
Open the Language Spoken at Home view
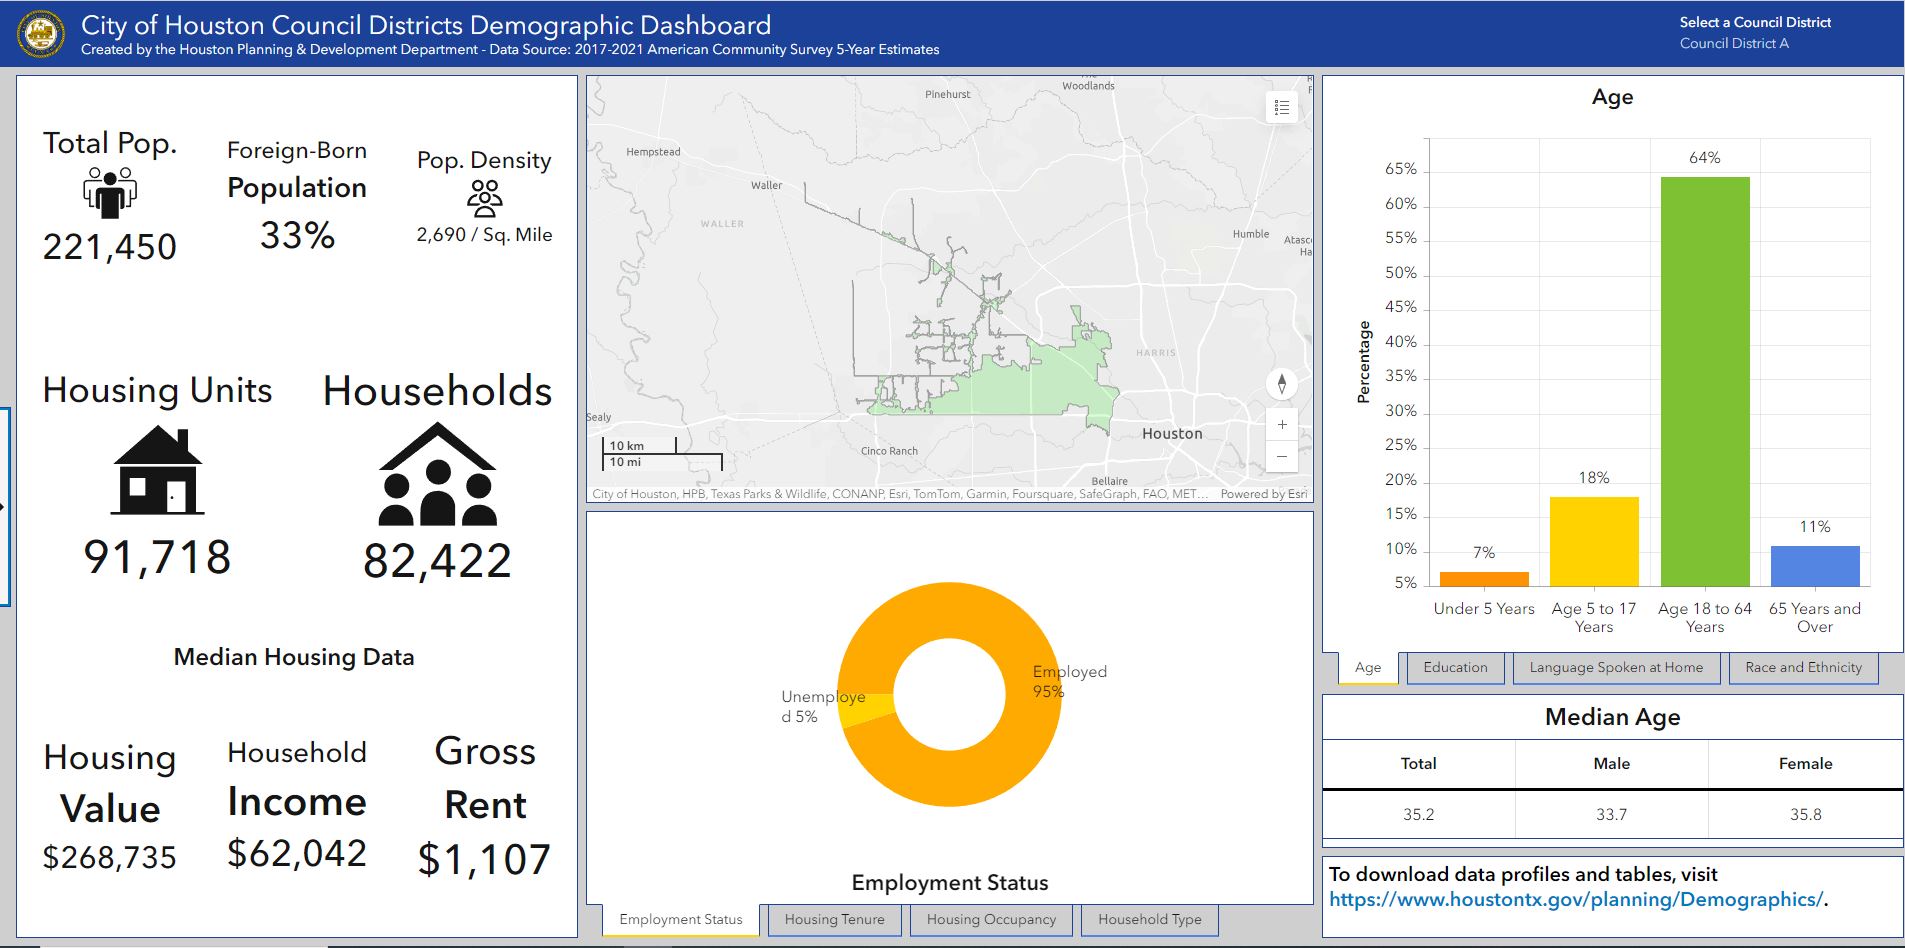click(1615, 667)
